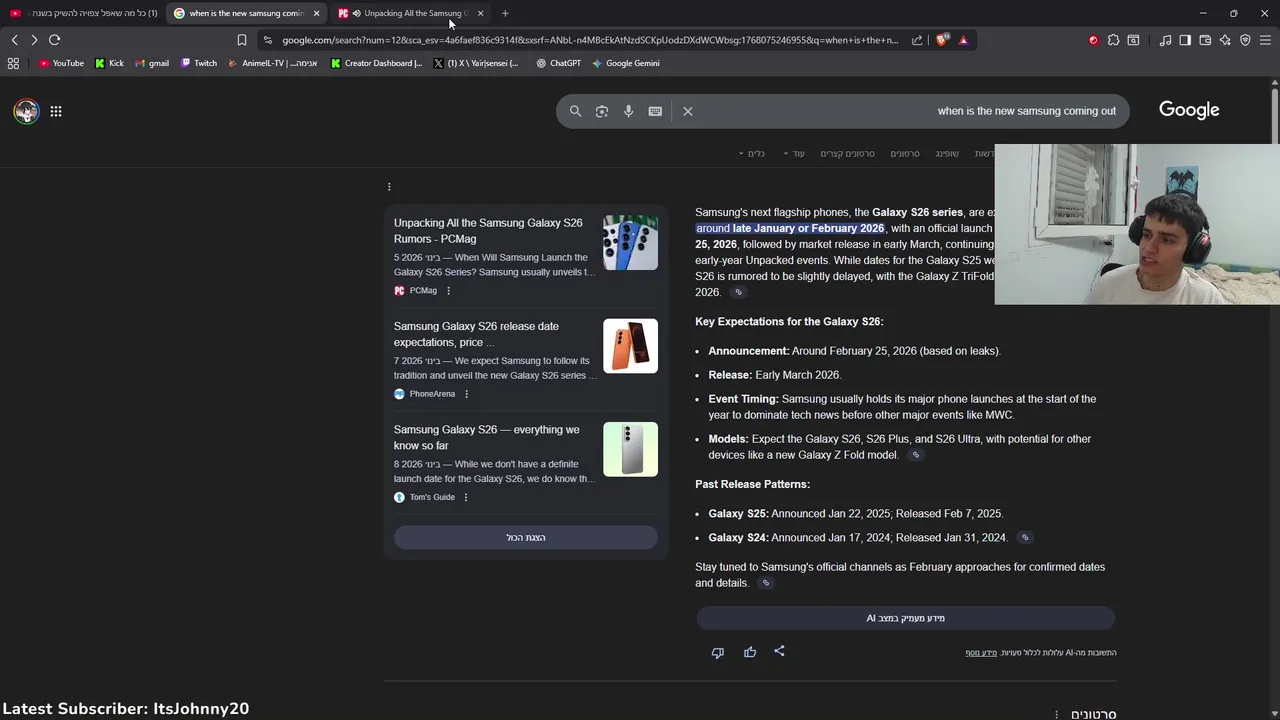Open the browser hamburger main menu
1280x720 pixels.
coord(1265,40)
